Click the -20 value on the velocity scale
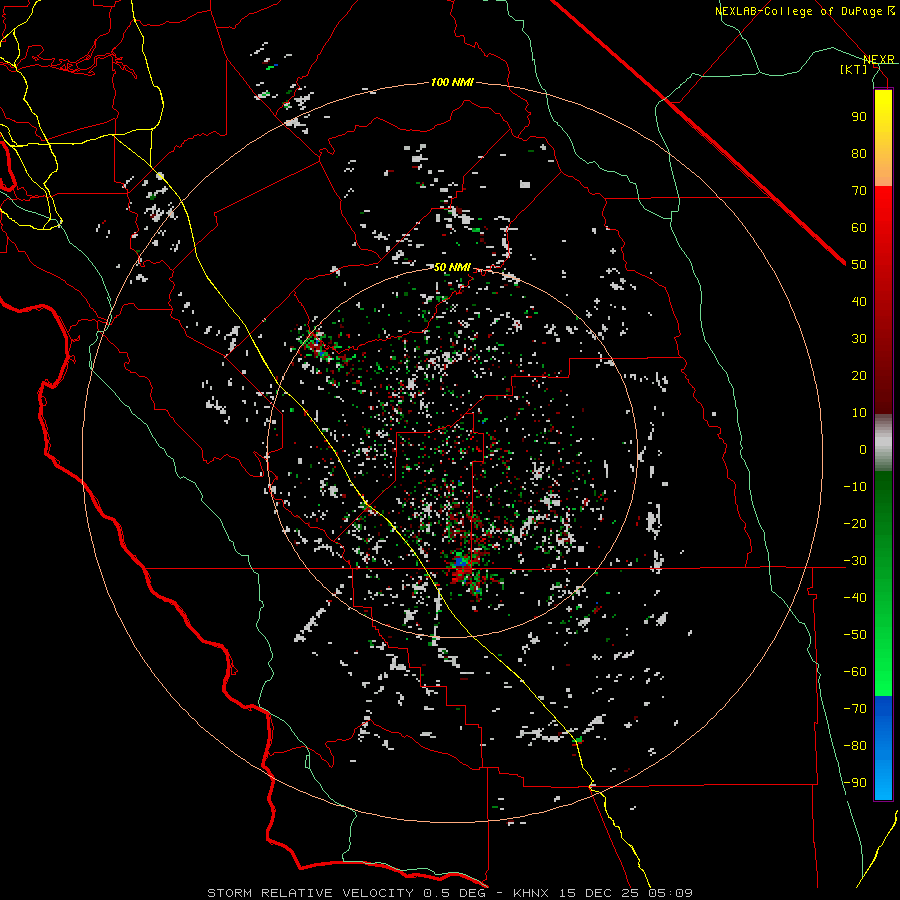The image size is (900, 900). (x=855, y=523)
